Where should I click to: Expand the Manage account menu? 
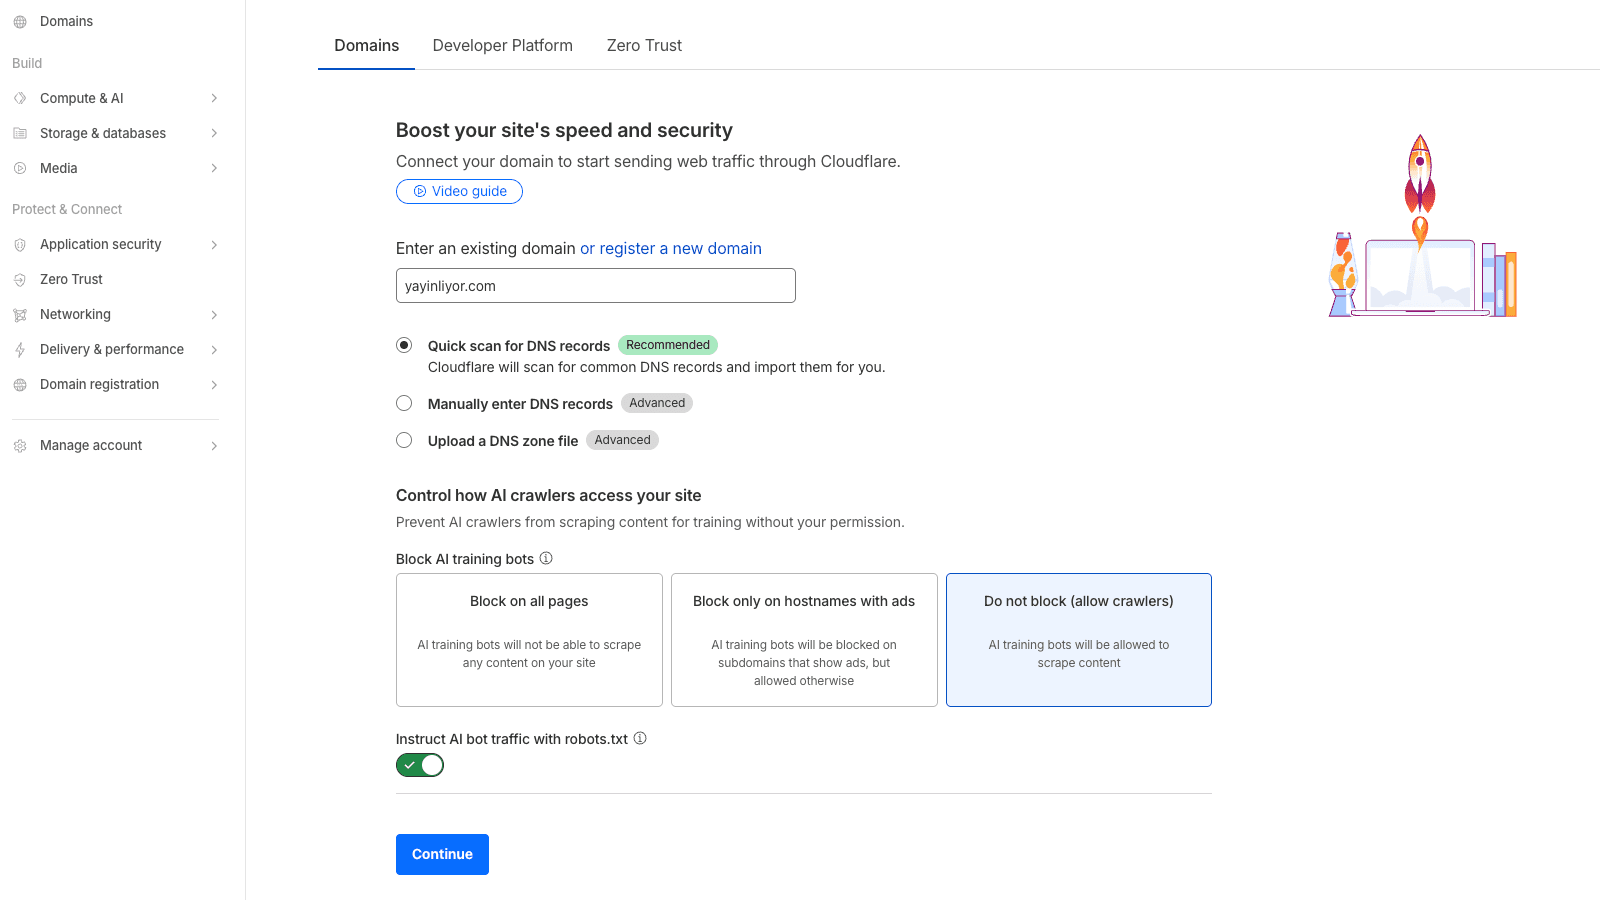click(x=115, y=446)
